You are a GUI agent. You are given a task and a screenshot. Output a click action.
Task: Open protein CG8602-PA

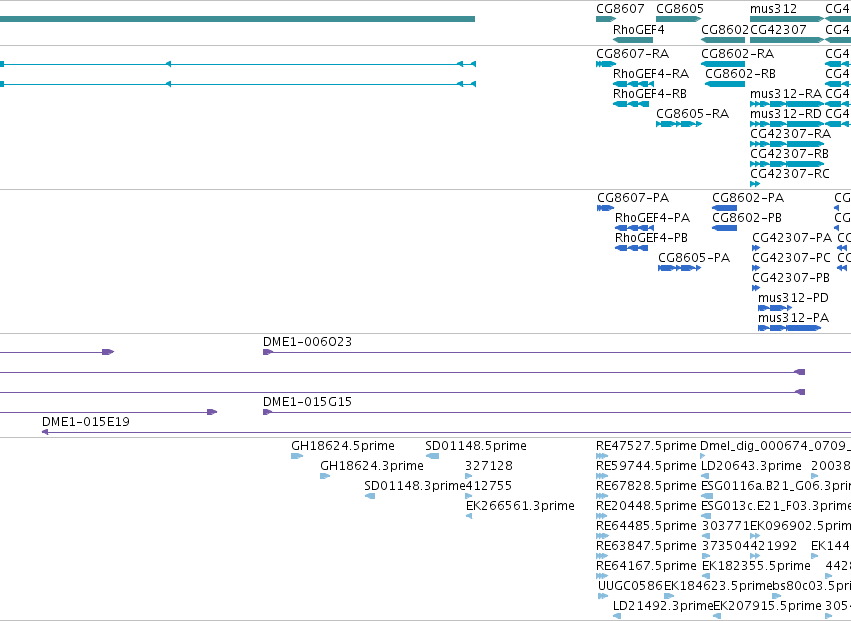tap(748, 198)
